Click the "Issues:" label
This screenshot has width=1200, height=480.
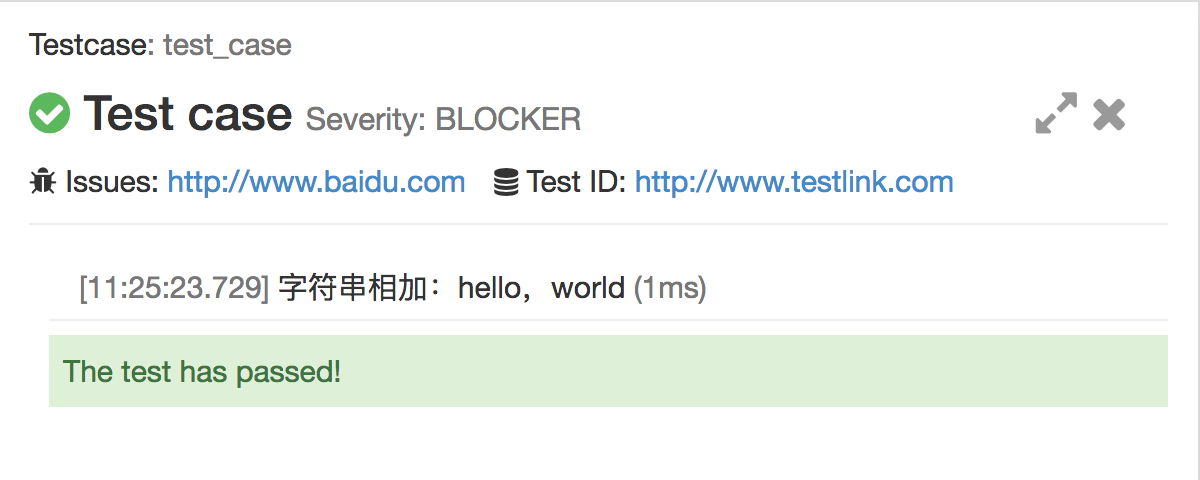tap(112, 182)
